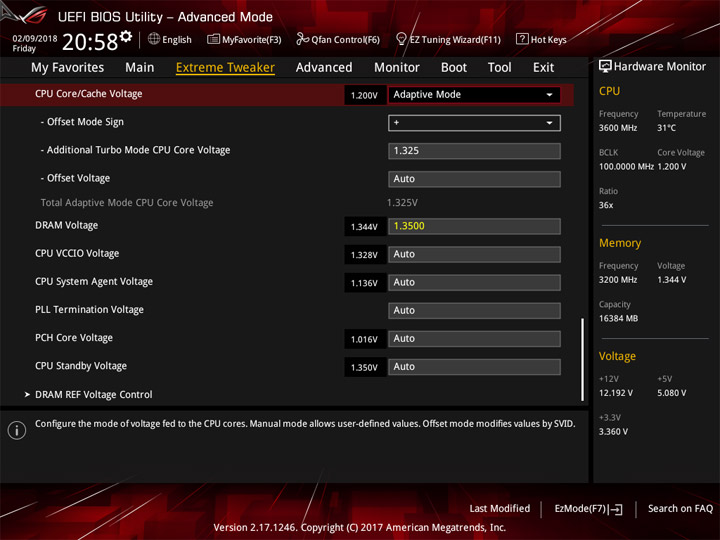This screenshot has height=540, width=720.
Task: Click the CPU System Agent Voltage field
Action: (474, 282)
